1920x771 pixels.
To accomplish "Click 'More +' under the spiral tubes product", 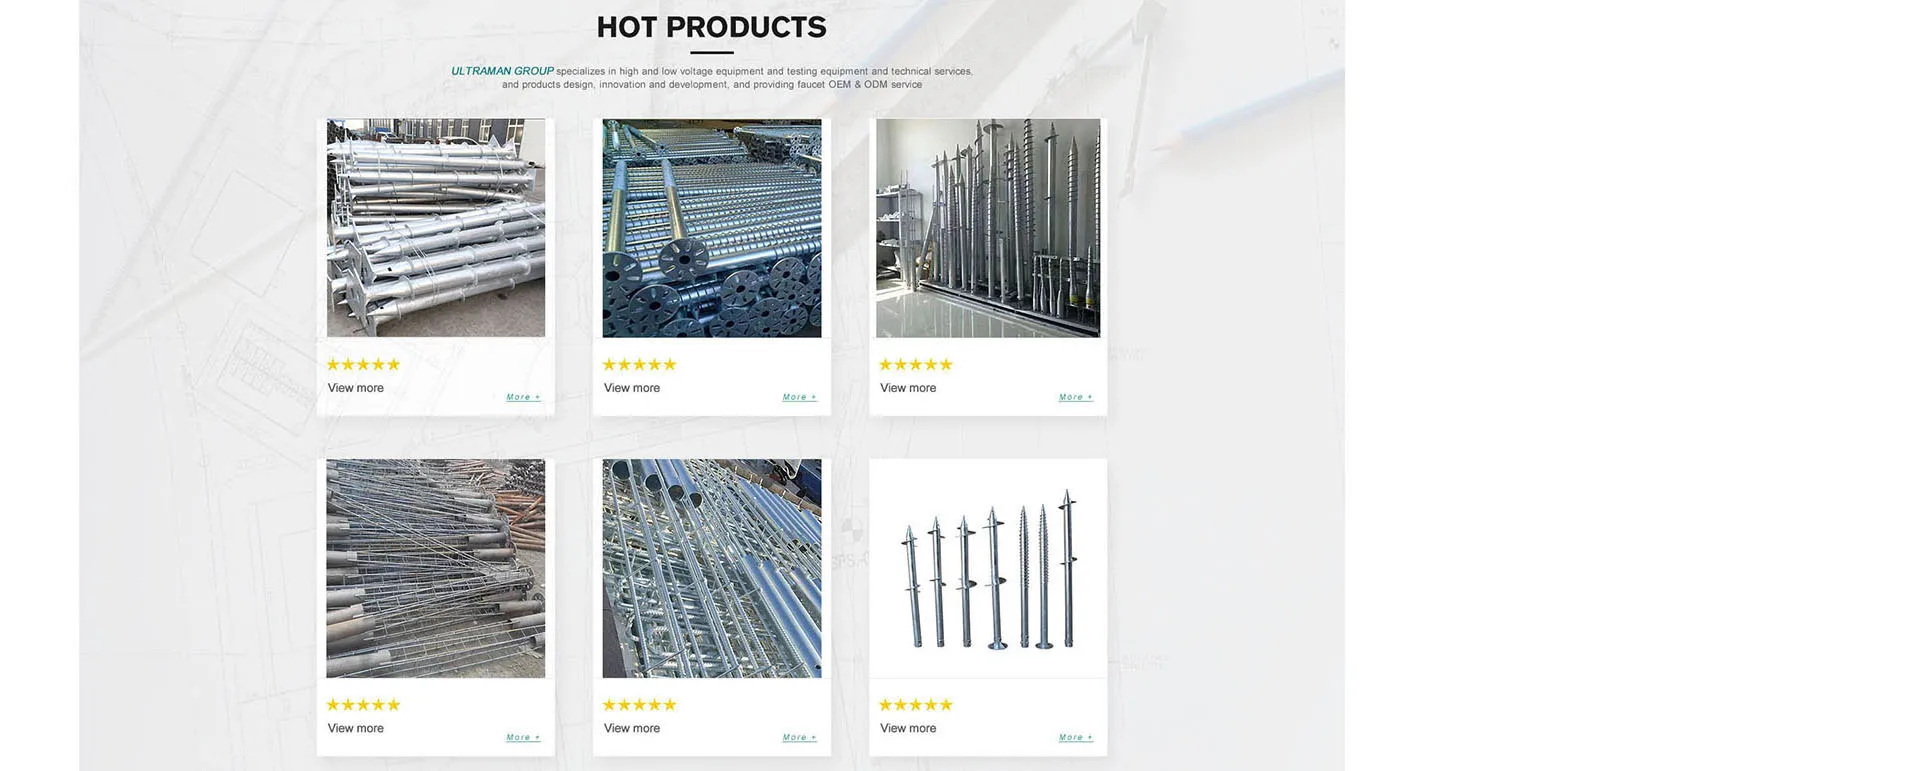I will click(799, 737).
